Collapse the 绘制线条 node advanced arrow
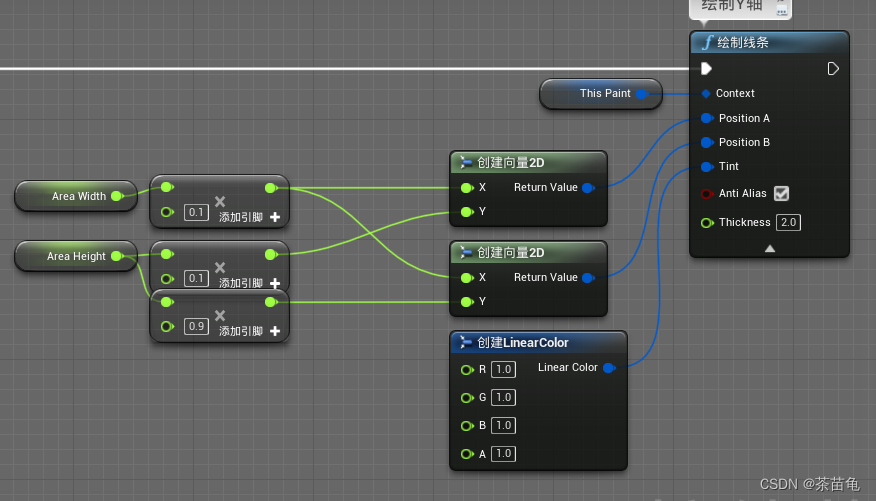 tap(770, 249)
